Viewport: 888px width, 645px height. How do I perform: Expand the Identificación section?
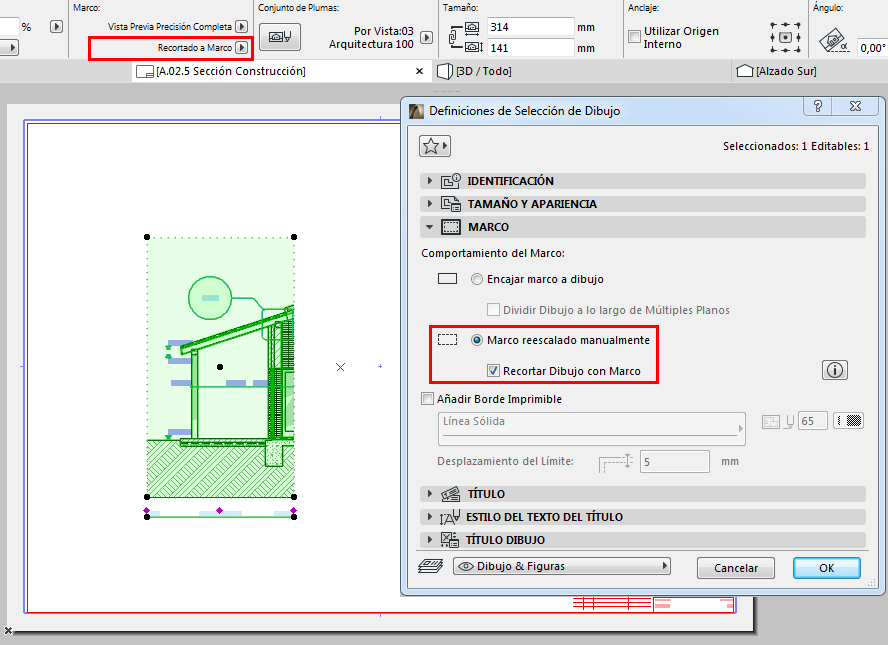(429, 181)
